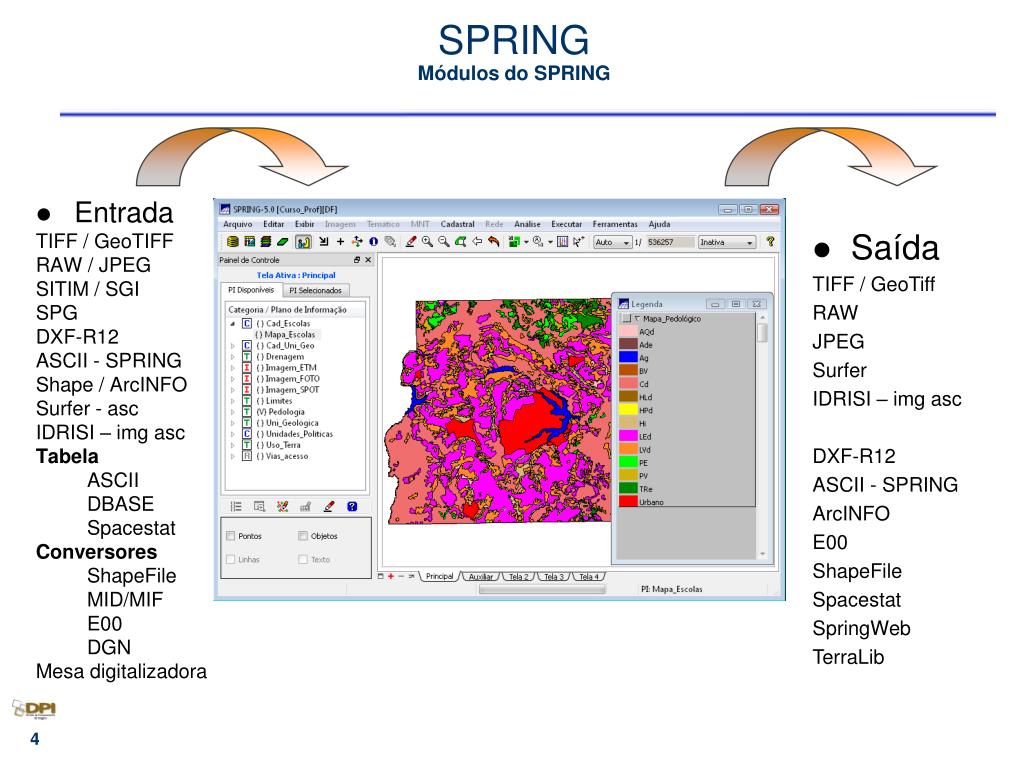
Task: Switch to the Tela 4 tab
Action: [x=588, y=577]
